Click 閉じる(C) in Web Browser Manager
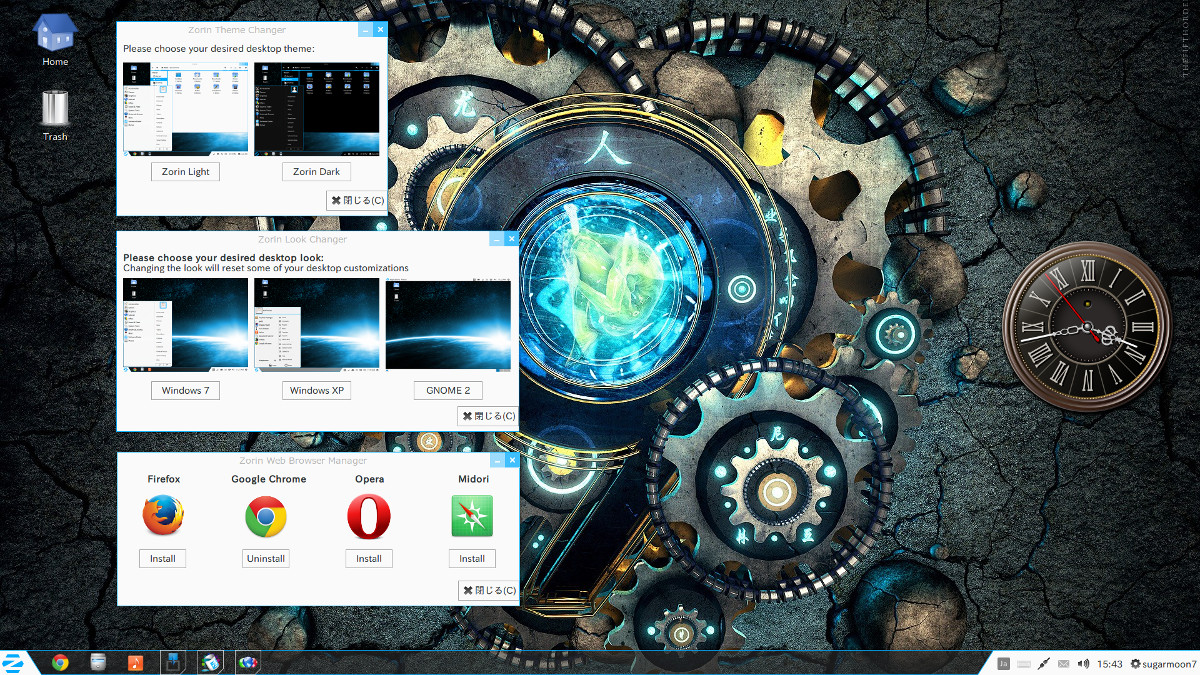 [x=488, y=591]
